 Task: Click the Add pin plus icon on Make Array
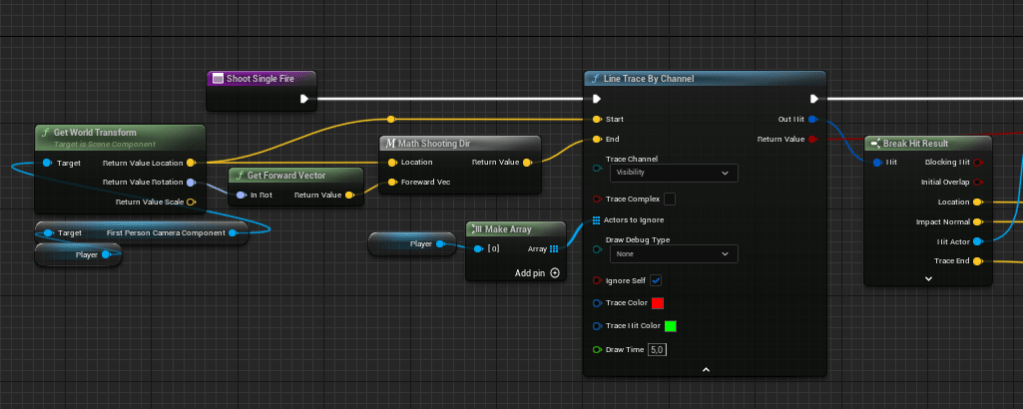pos(555,273)
